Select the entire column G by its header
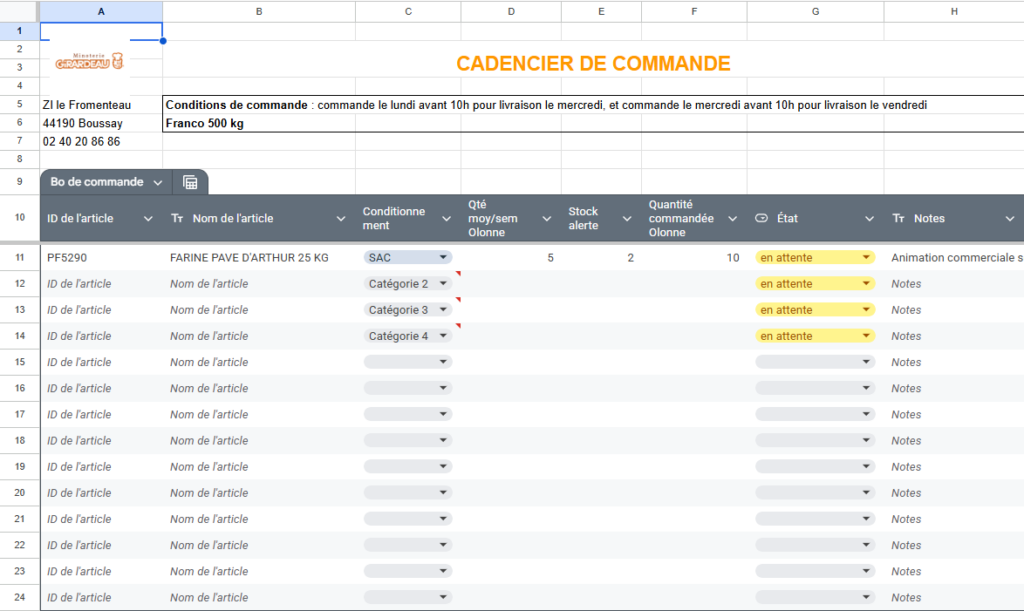The width and height of the screenshot is (1024, 611). point(815,10)
